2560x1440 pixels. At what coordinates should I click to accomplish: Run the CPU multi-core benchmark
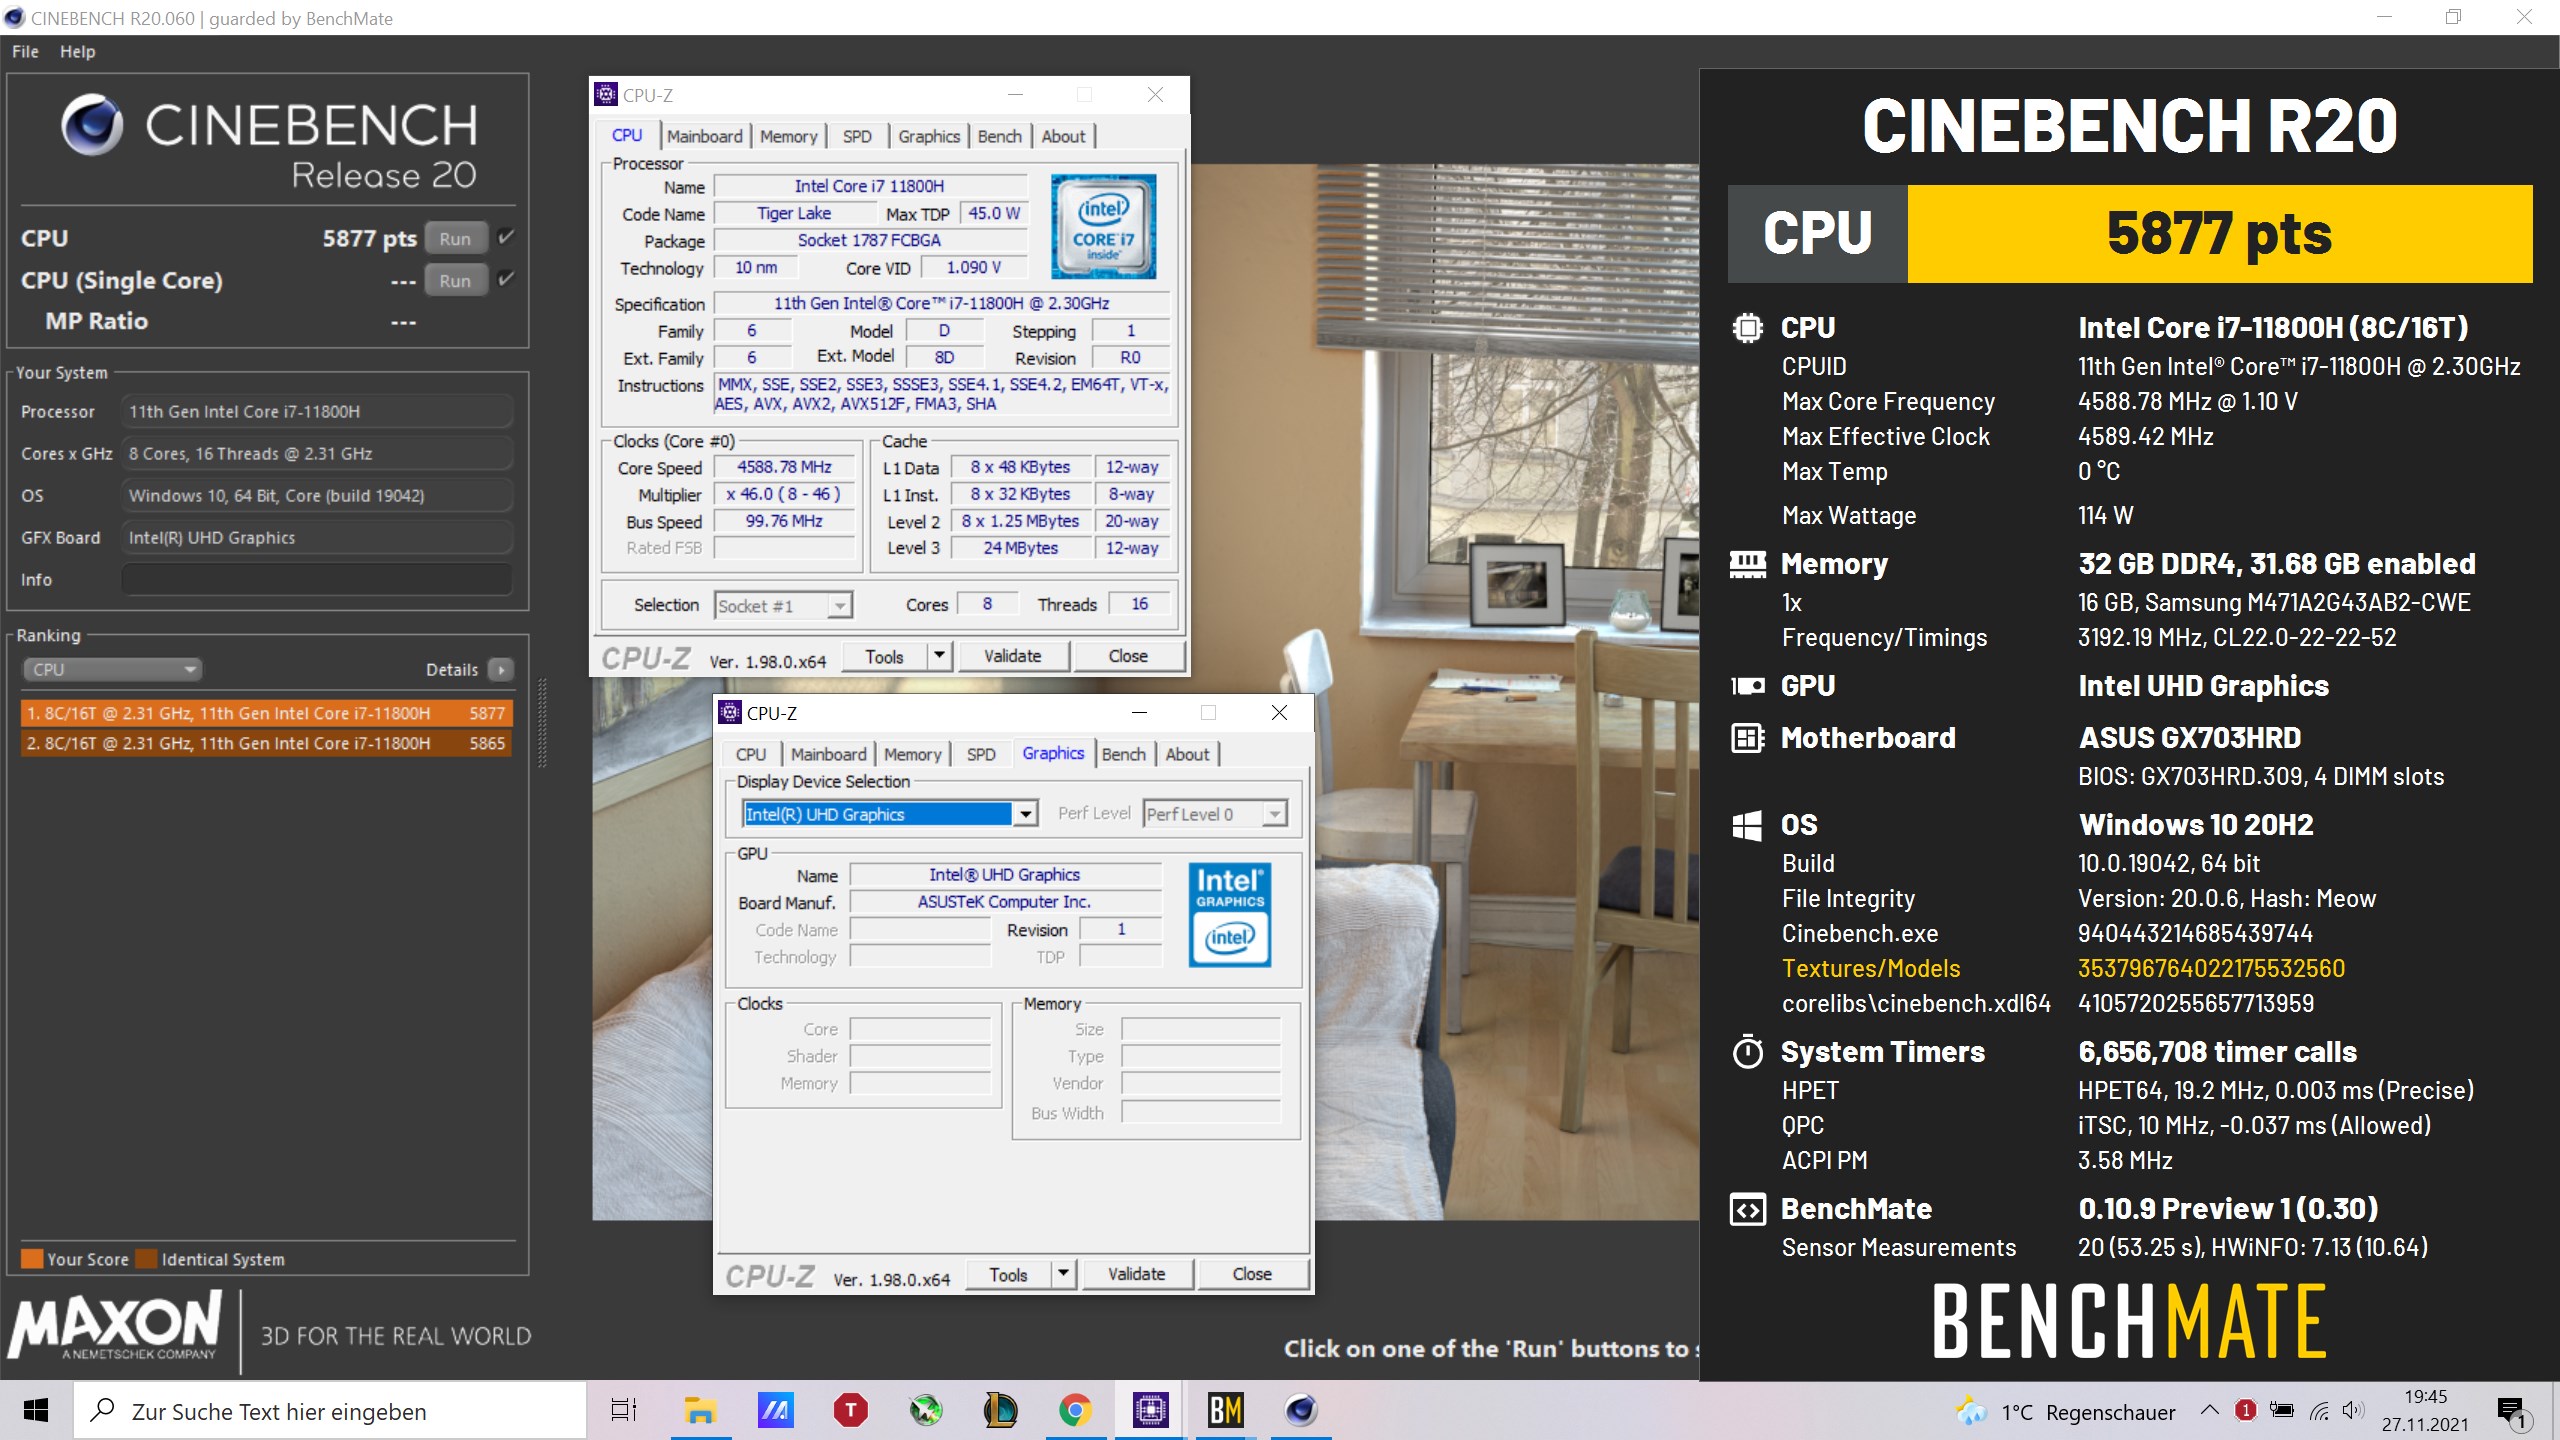point(455,239)
